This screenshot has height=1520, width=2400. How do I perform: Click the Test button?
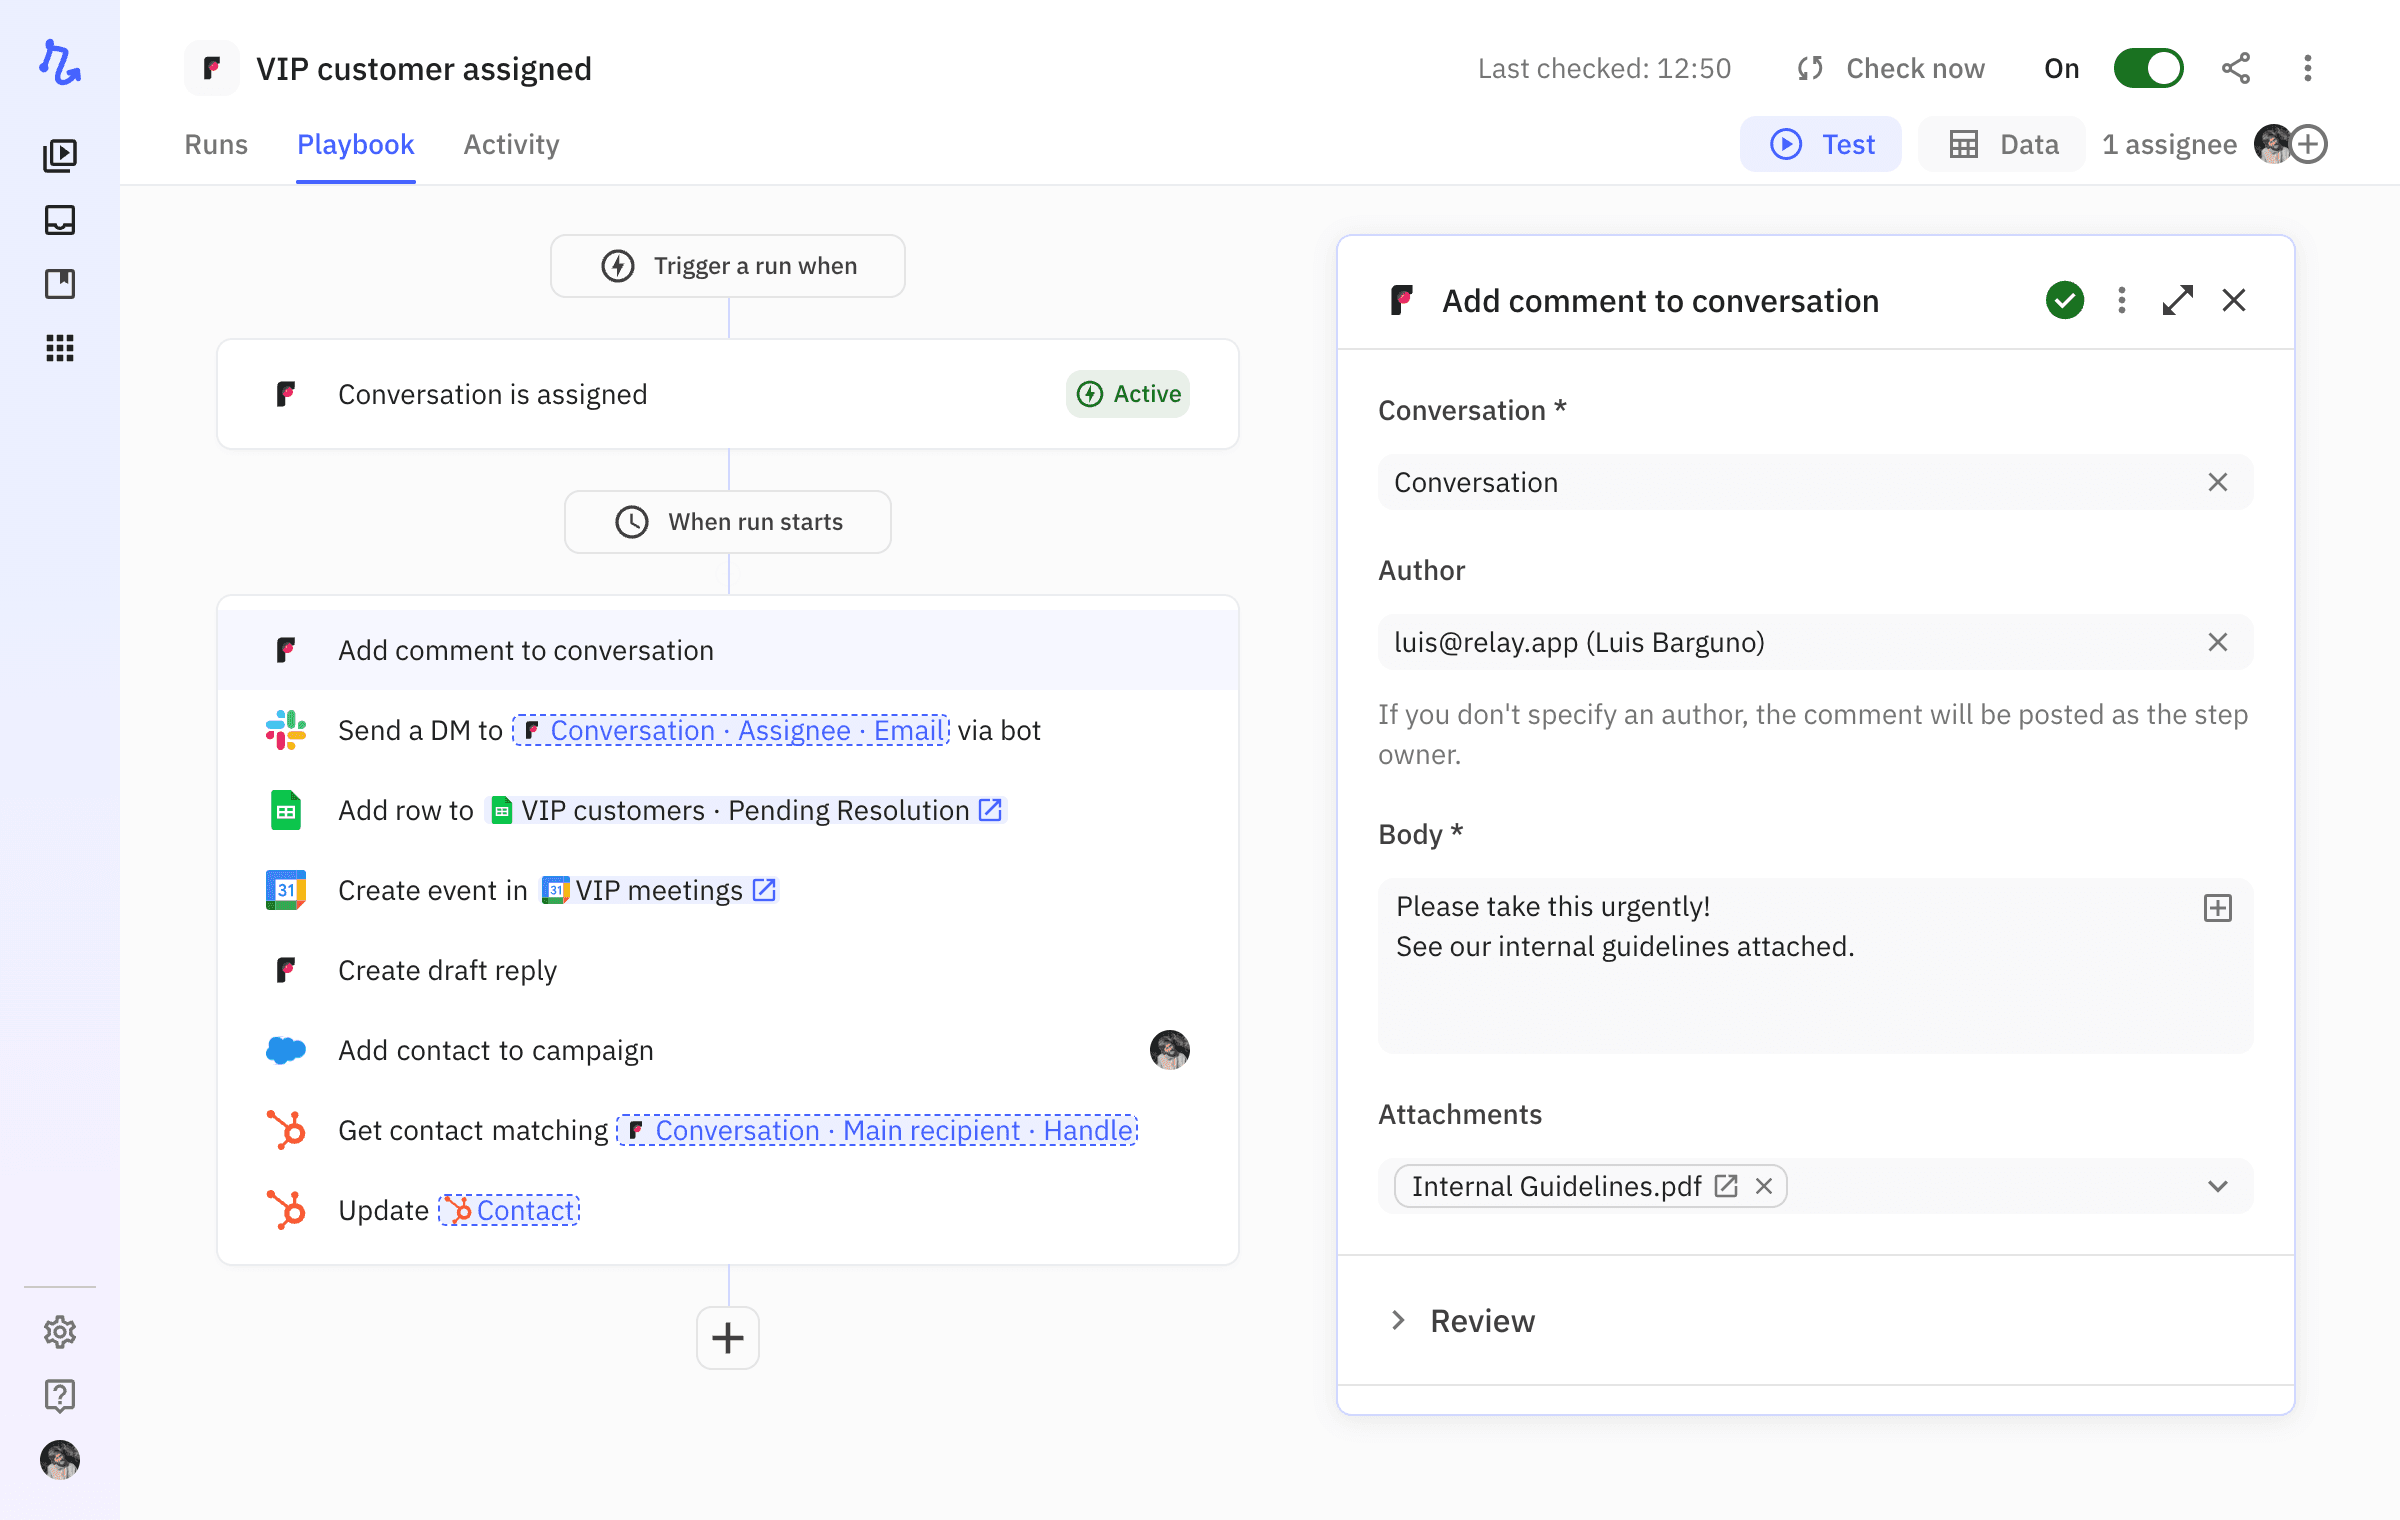pyautogui.click(x=1821, y=144)
